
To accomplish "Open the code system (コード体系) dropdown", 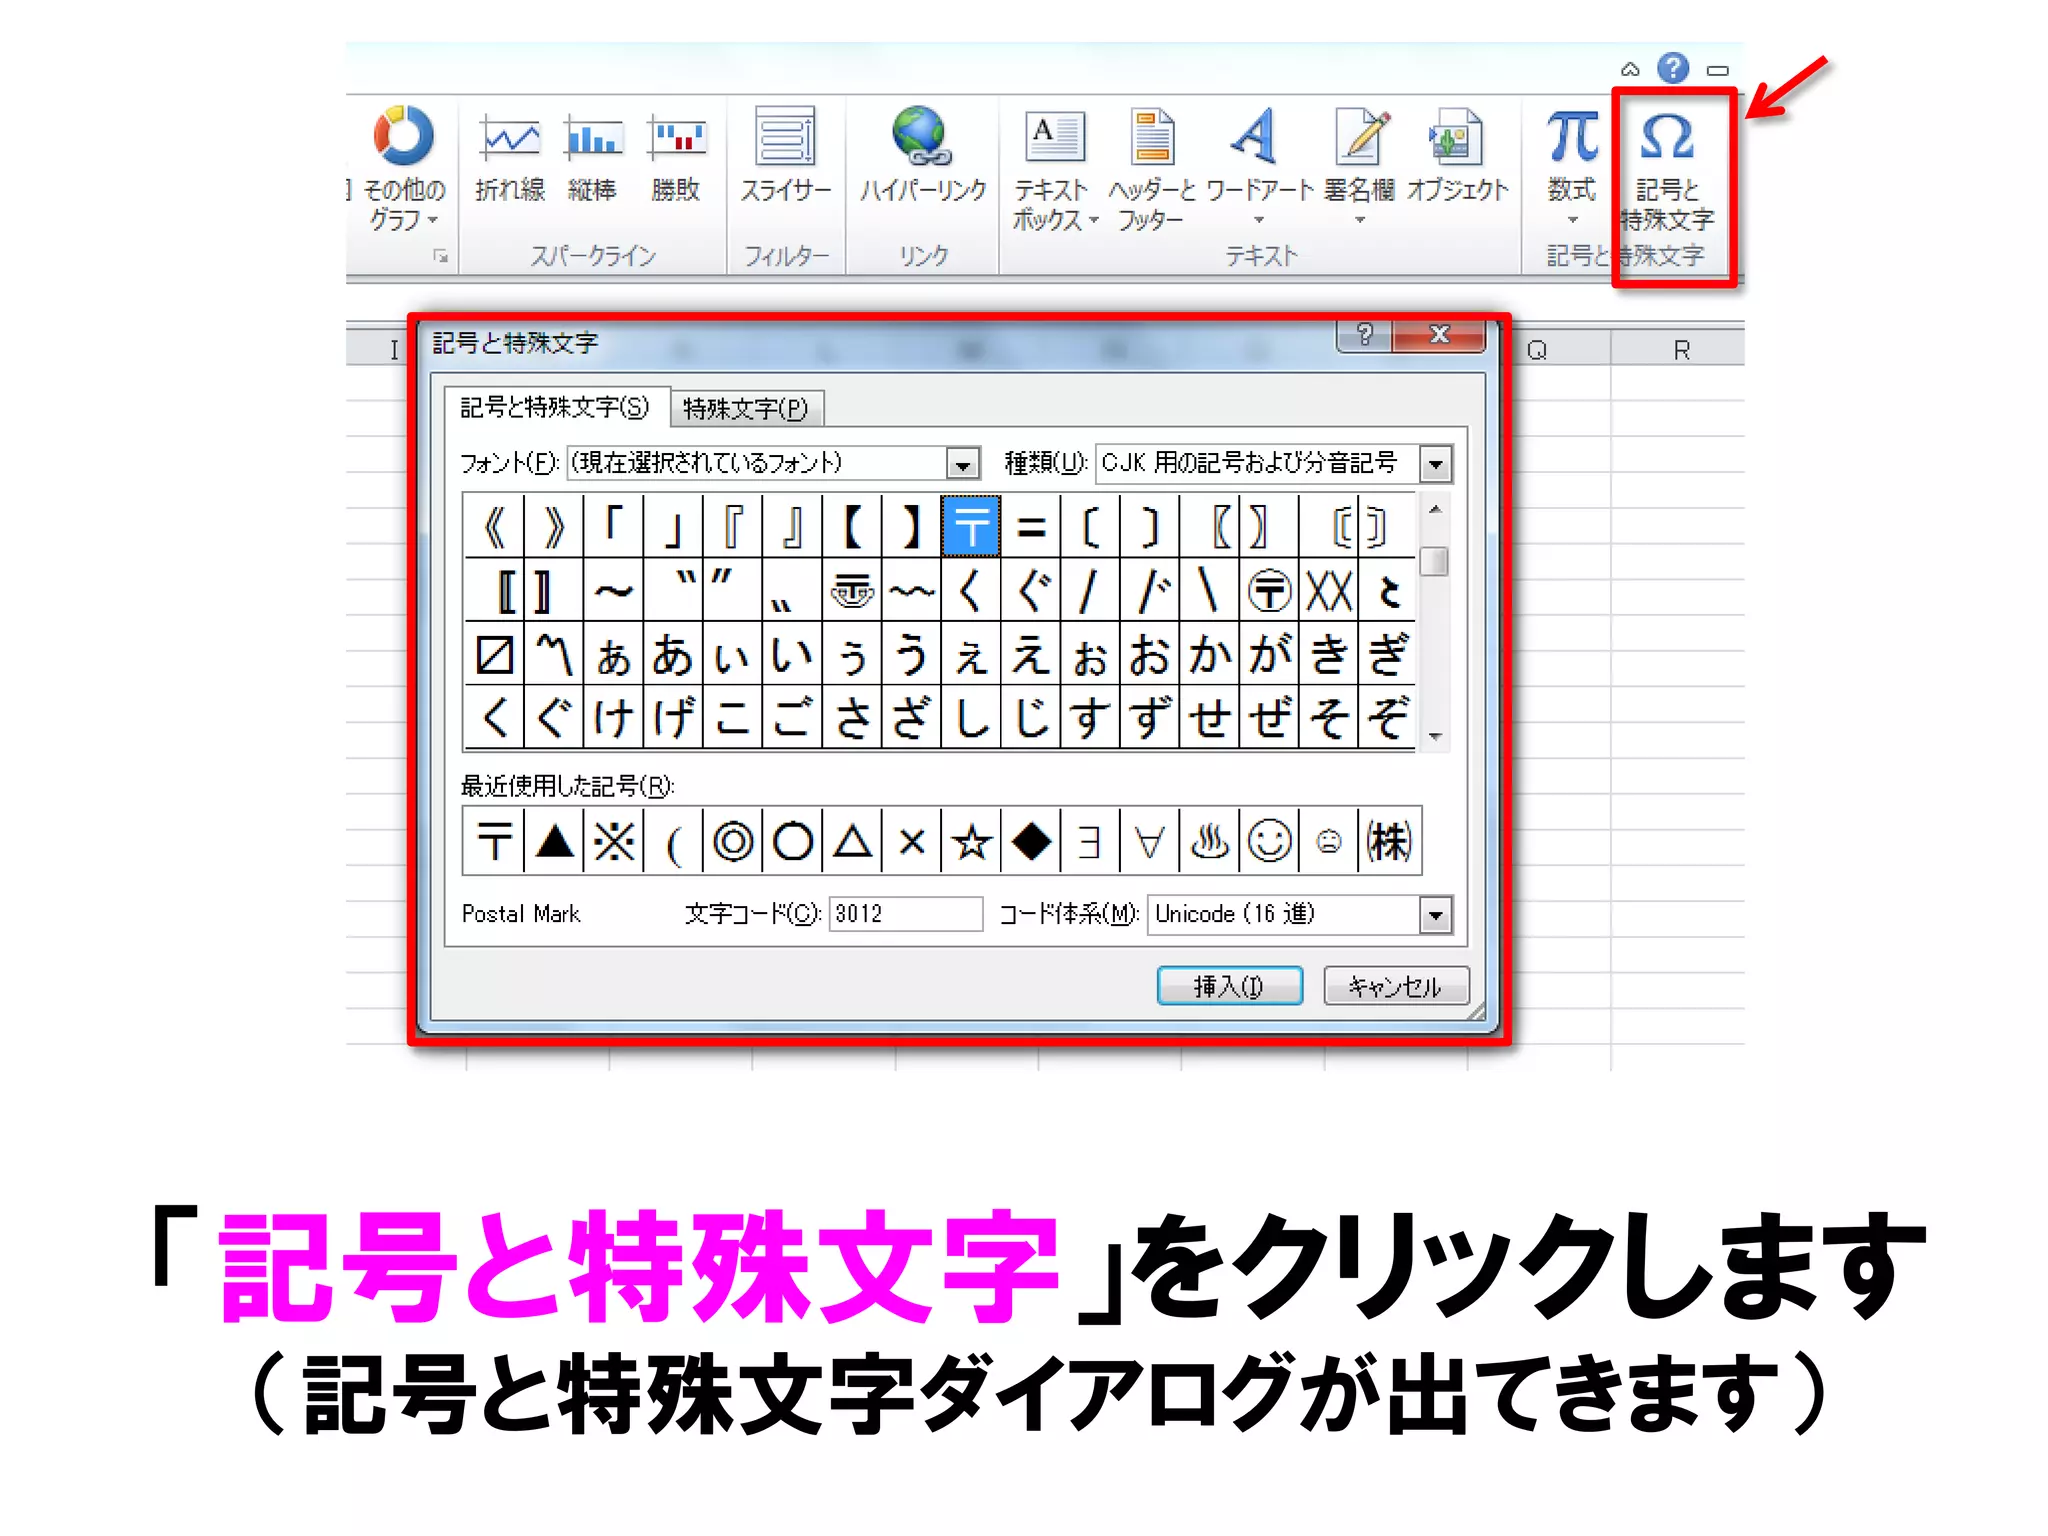I will [x=1435, y=915].
